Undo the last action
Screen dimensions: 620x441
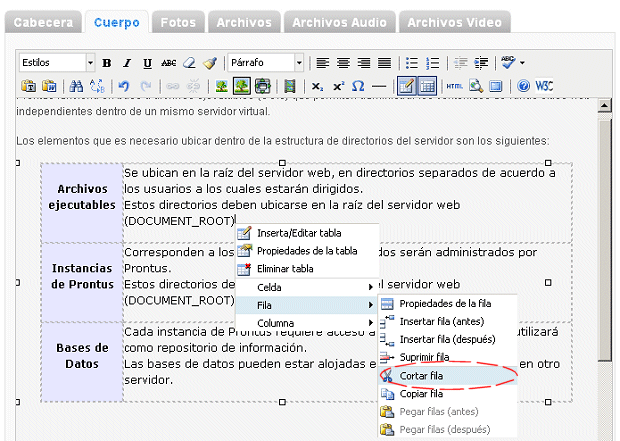tap(124, 86)
